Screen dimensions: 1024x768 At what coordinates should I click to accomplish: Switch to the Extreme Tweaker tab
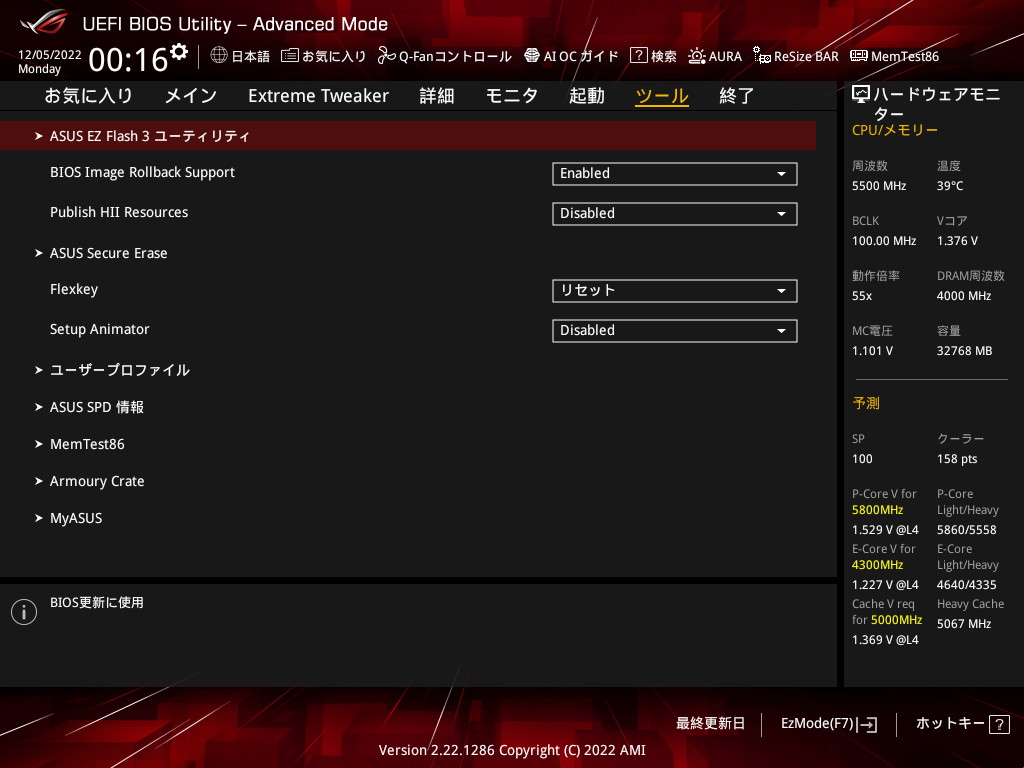pos(318,96)
